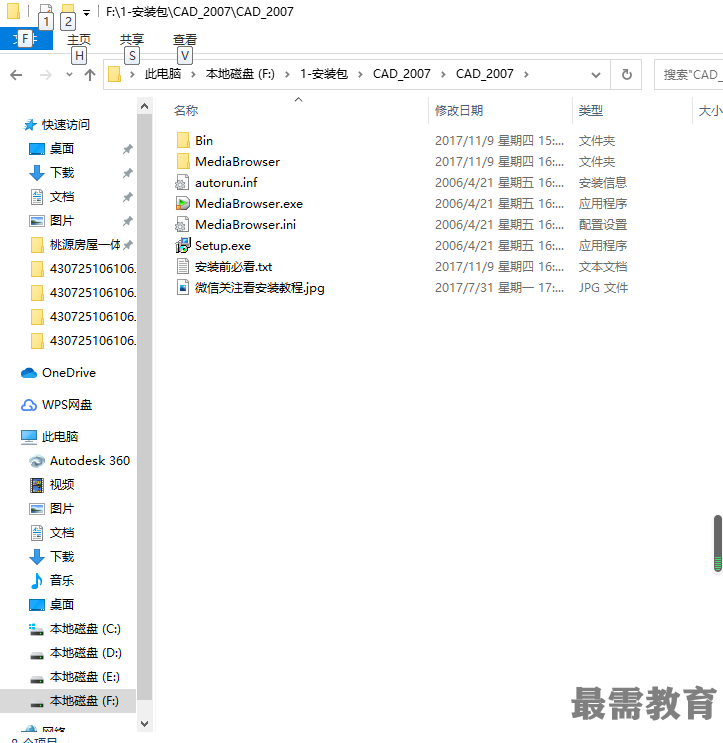Open the 文件 ribbon tab
723x743 pixels.
pos(26,38)
